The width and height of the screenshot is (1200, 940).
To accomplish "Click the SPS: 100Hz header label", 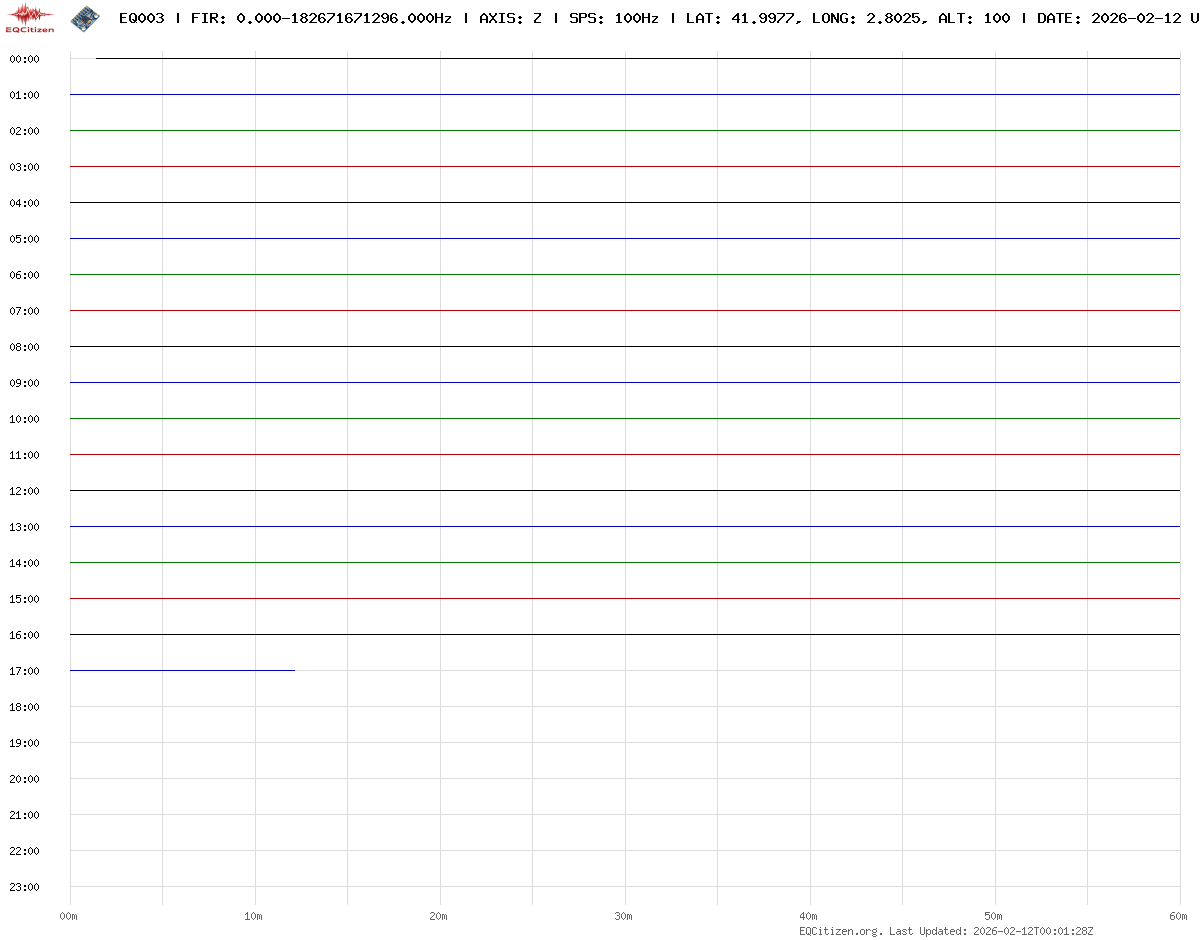I will click(x=613, y=18).
